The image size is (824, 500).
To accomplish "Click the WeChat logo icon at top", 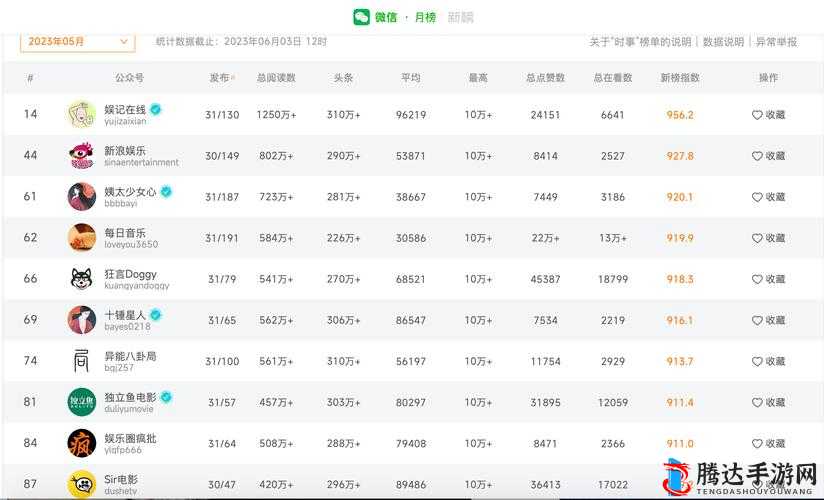I will tap(362, 17).
